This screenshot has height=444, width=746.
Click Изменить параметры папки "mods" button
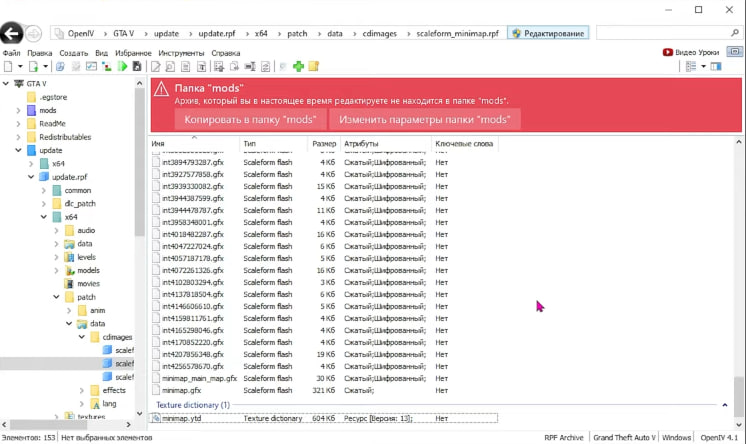click(x=425, y=119)
